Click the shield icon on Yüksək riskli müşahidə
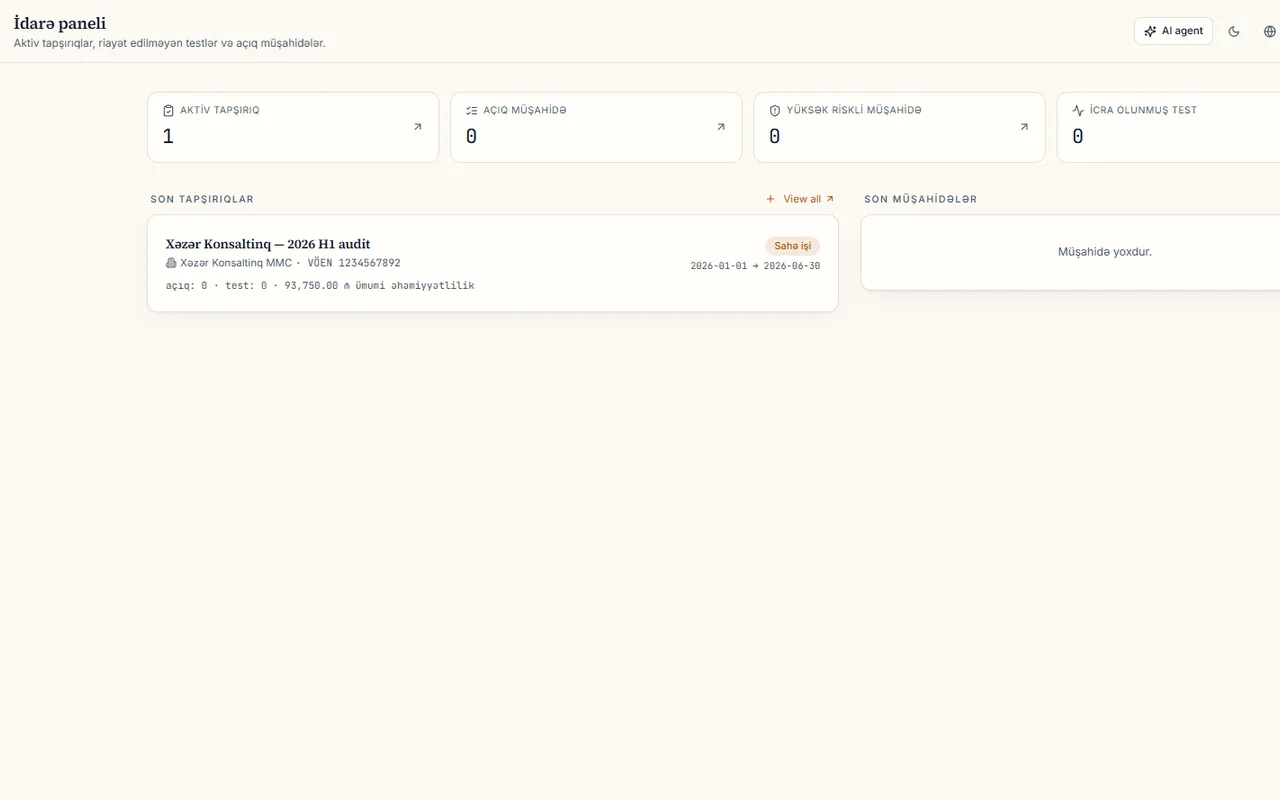1280x800 pixels. coord(774,110)
